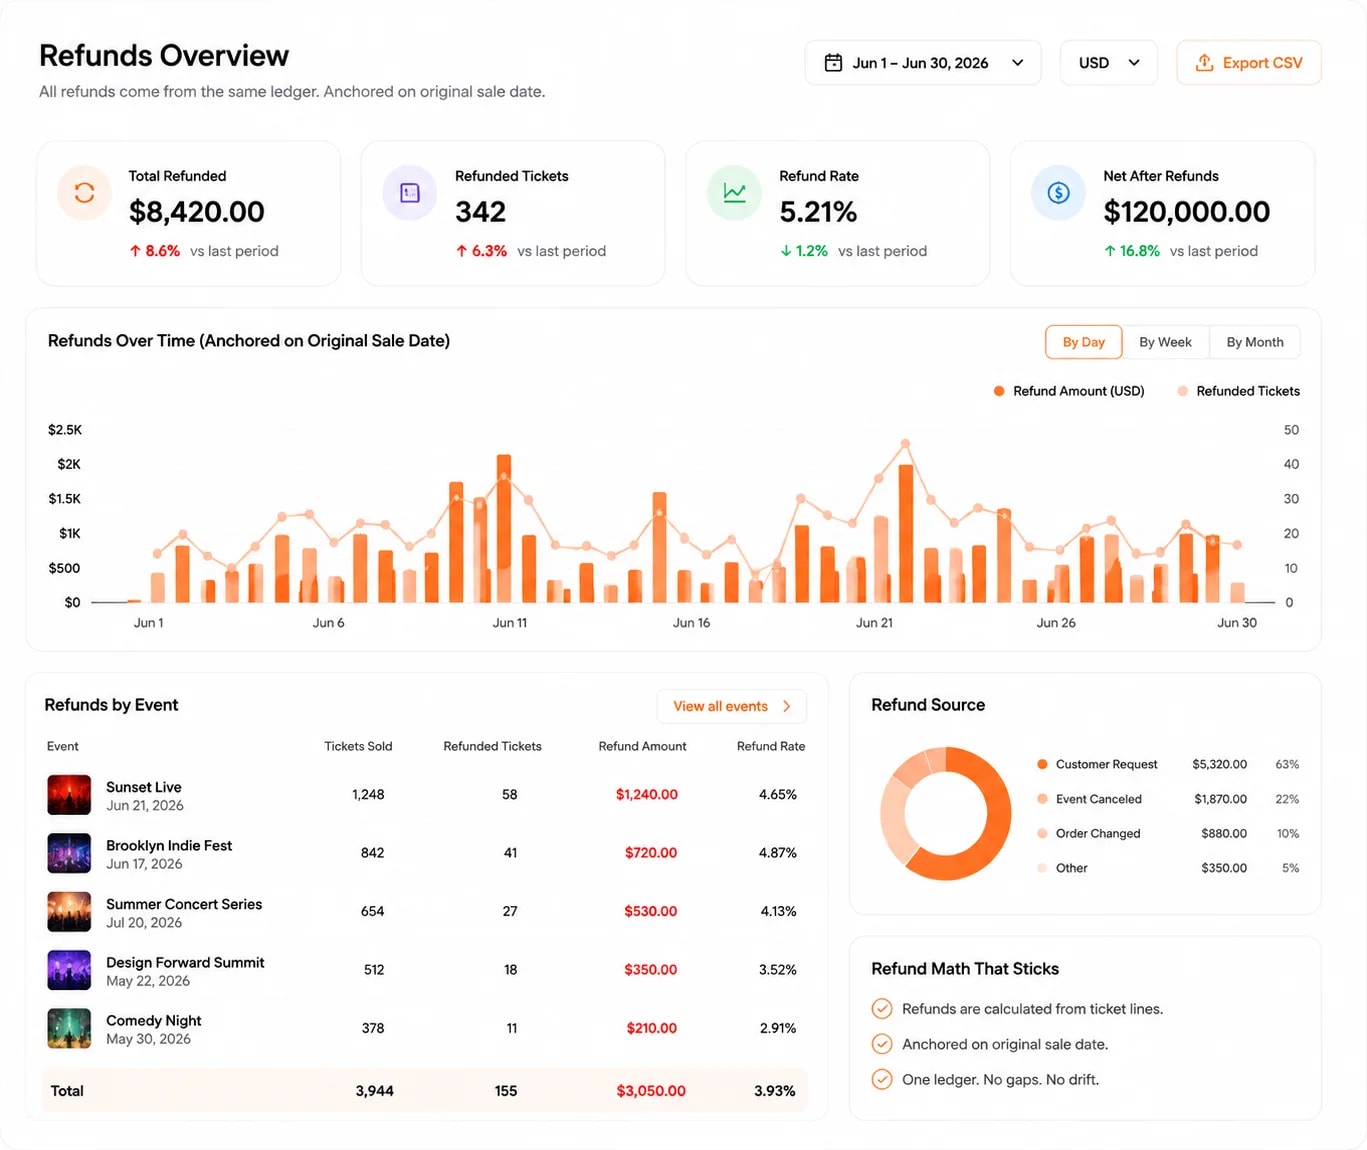Click the checkmark icon beside 'Anchored on original sale date'

pos(882,1044)
